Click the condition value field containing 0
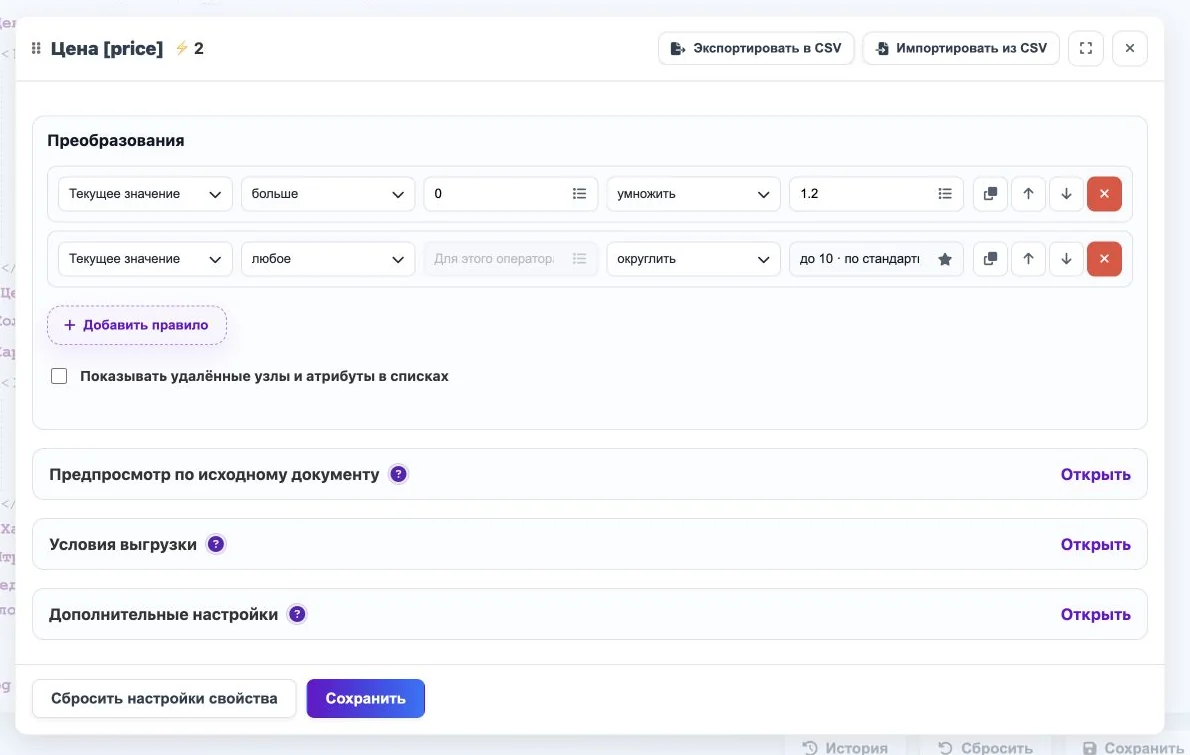1190x755 pixels. coord(510,193)
